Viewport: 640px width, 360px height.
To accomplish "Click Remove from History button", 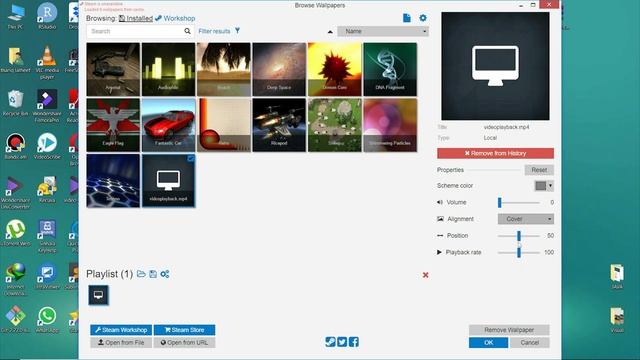I will tap(495, 153).
